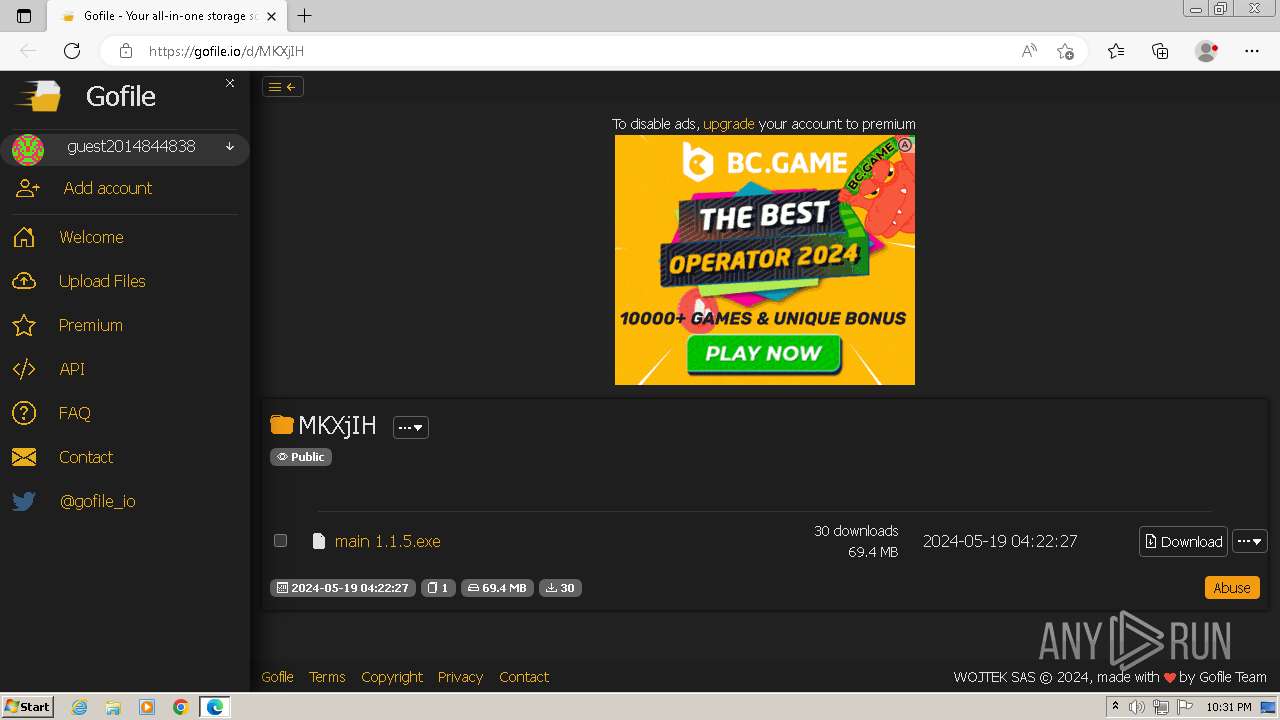Click the FAQ question mark icon
Viewport: 1280px width, 720px height.
click(x=24, y=413)
